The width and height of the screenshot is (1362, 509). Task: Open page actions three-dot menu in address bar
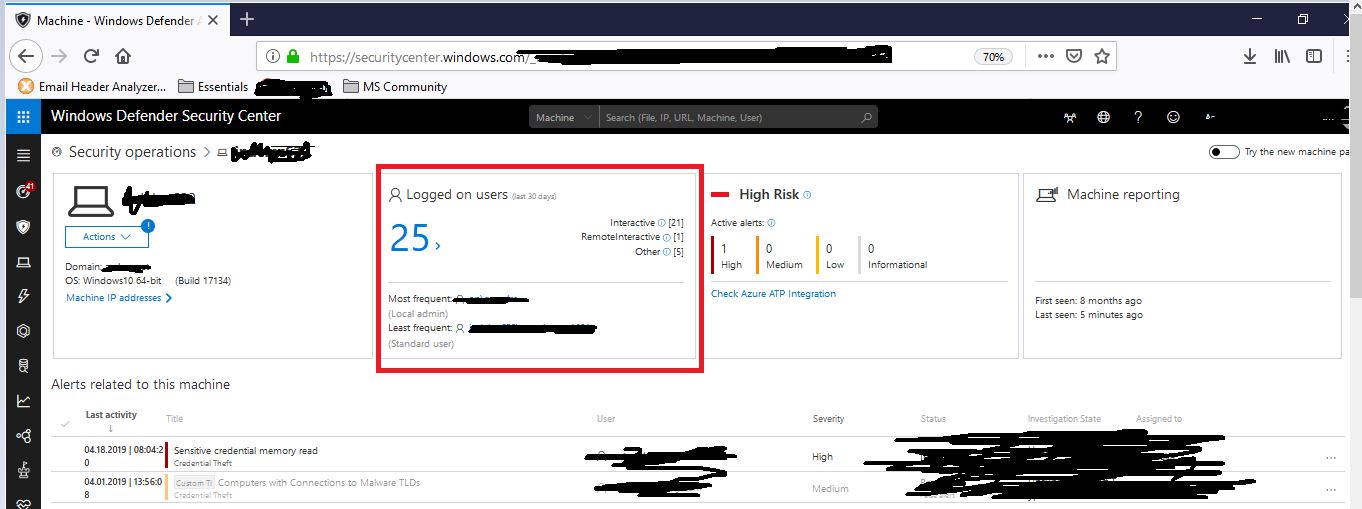(x=1046, y=57)
